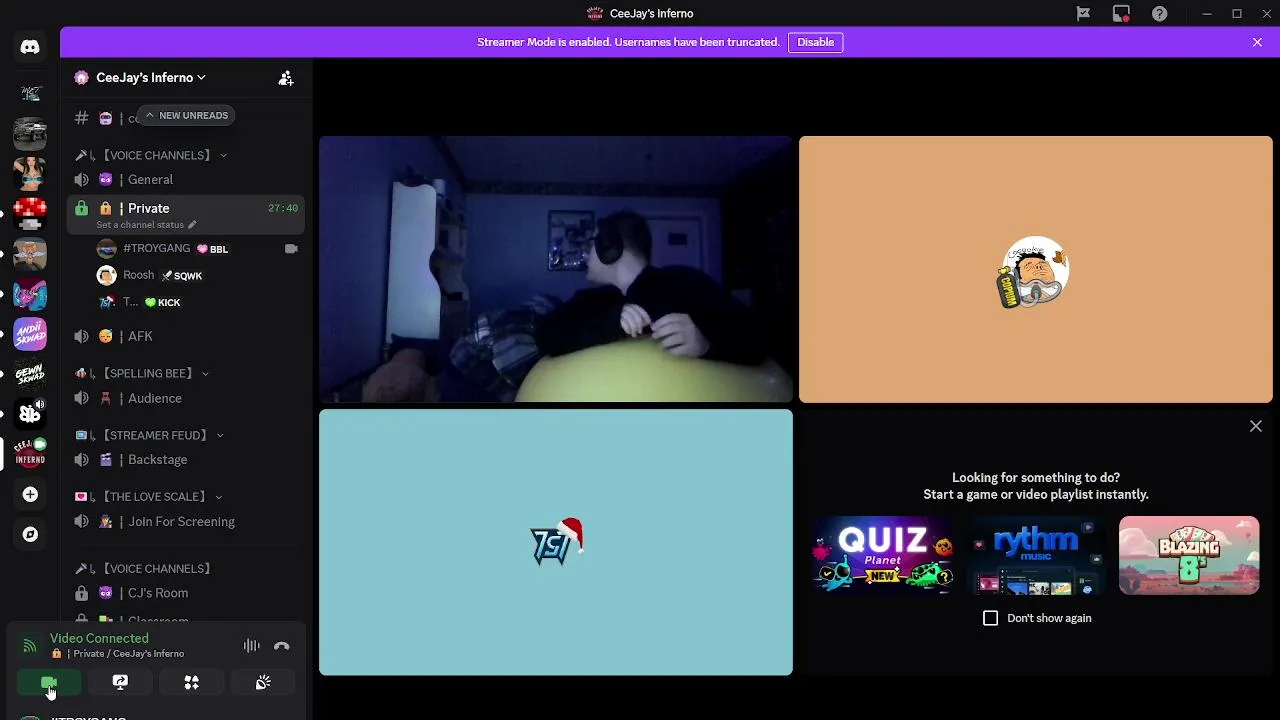This screenshot has height=720, width=1280.
Task: Open the Gewn Skwad server icon
Action: [x=30, y=374]
